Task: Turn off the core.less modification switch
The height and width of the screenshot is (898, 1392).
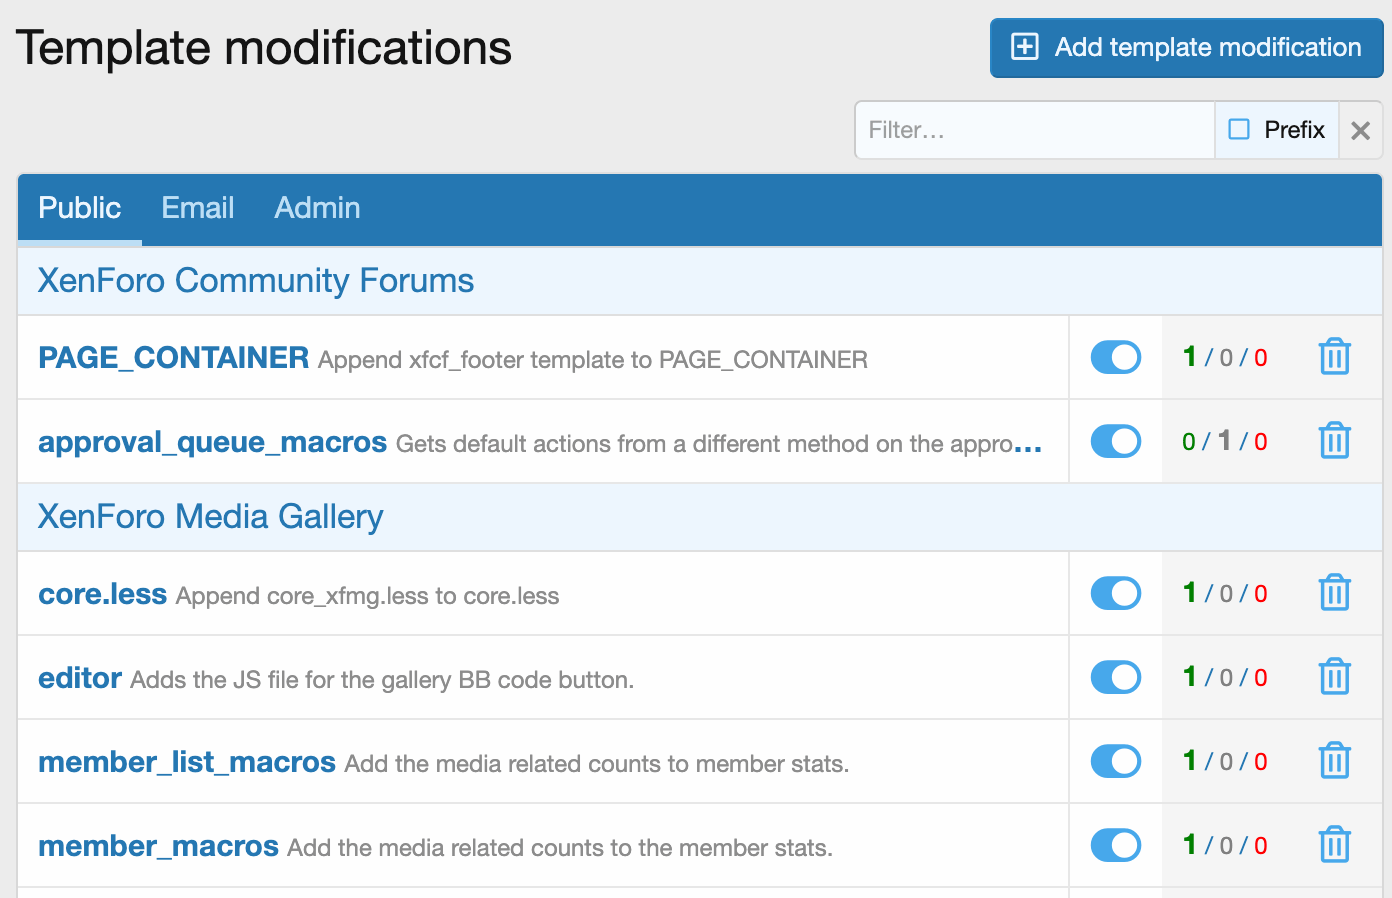Action: (x=1115, y=593)
